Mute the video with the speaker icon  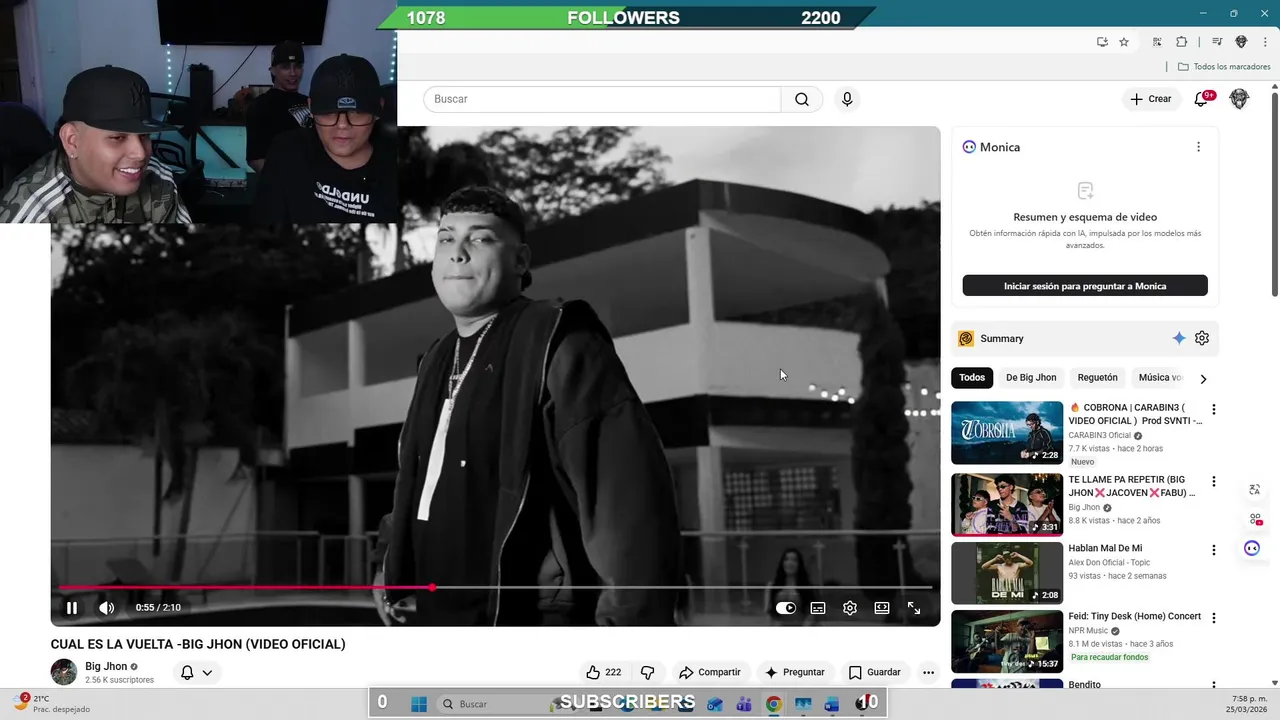107,608
